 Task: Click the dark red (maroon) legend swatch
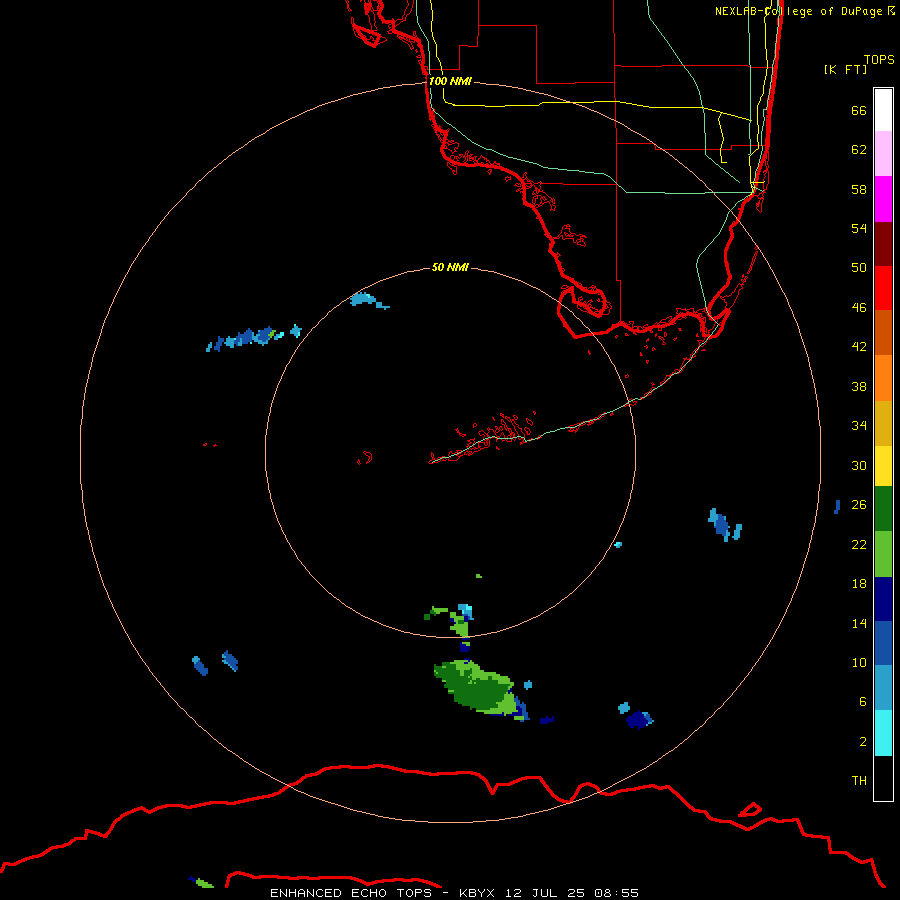pyautogui.click(x=883, y=244)
